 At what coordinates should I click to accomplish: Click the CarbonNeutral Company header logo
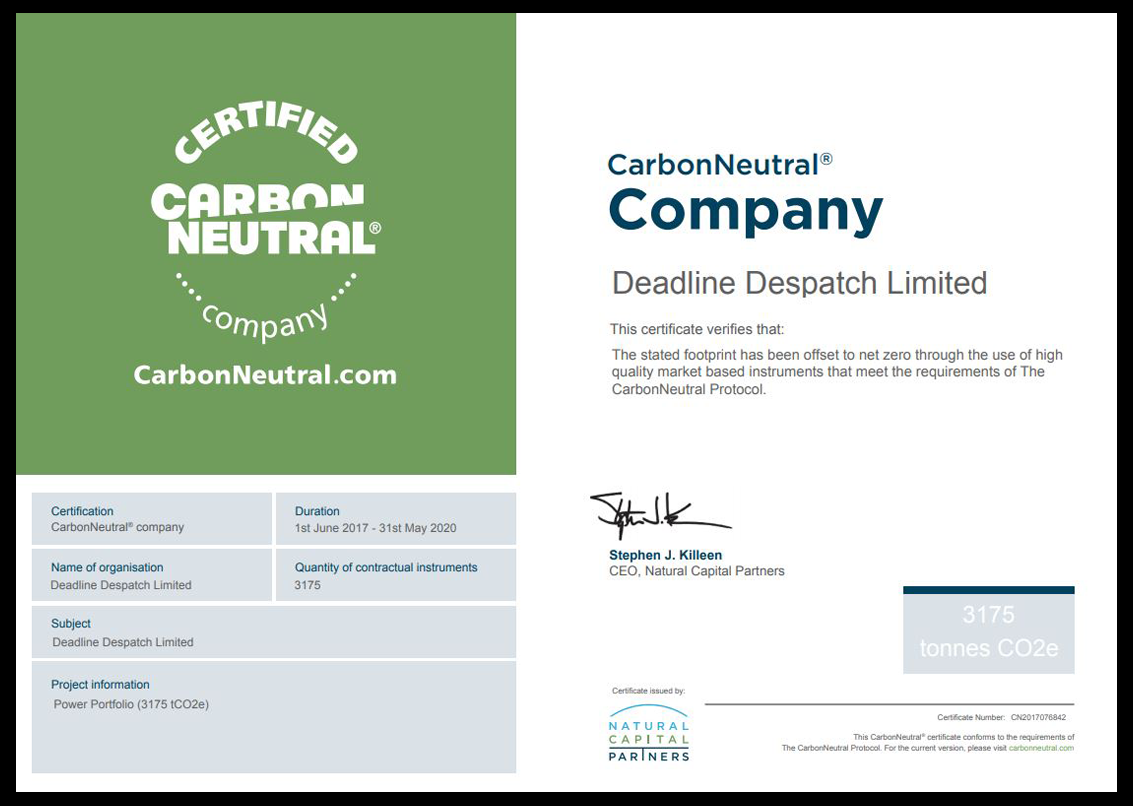pos(745,188)
